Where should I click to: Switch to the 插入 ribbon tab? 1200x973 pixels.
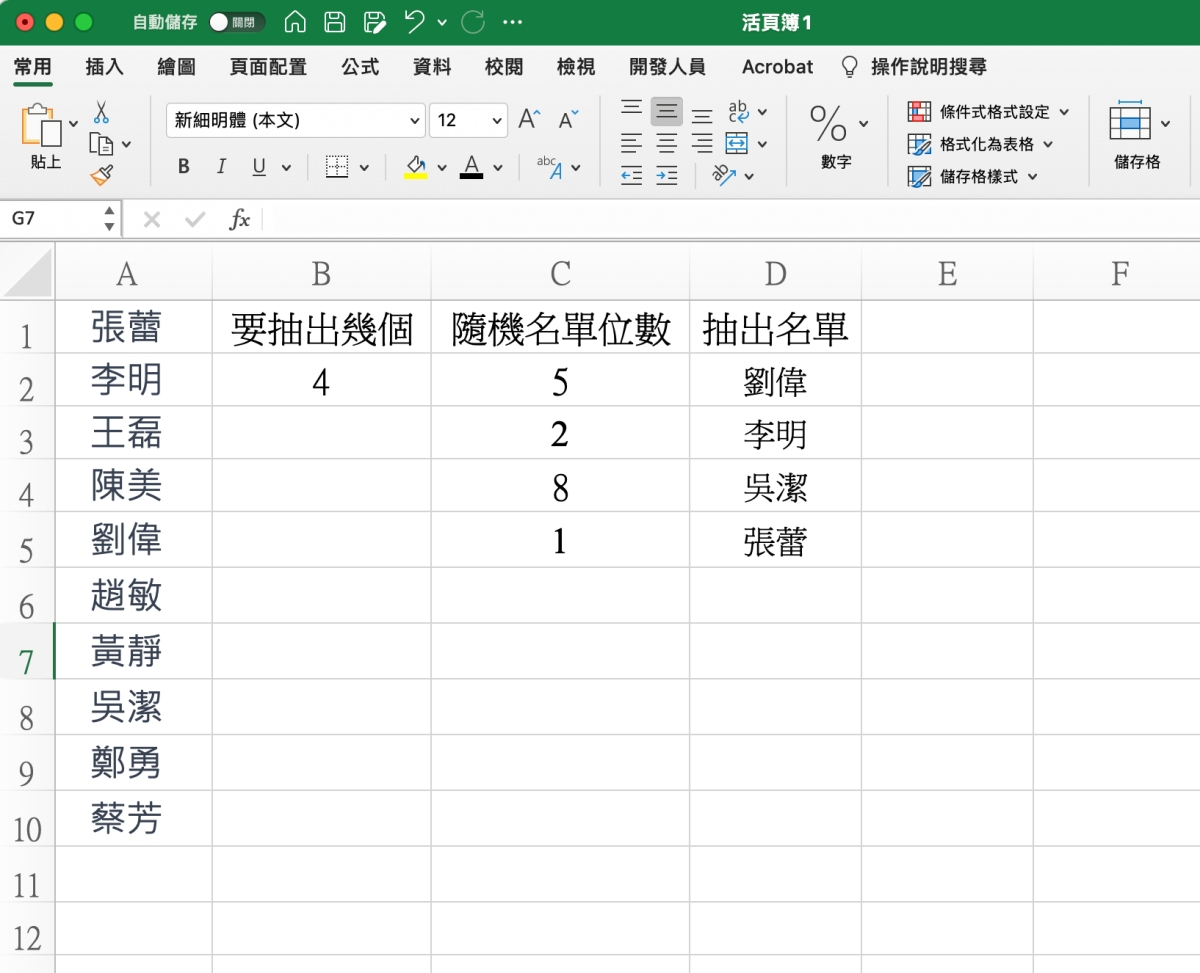104,67
